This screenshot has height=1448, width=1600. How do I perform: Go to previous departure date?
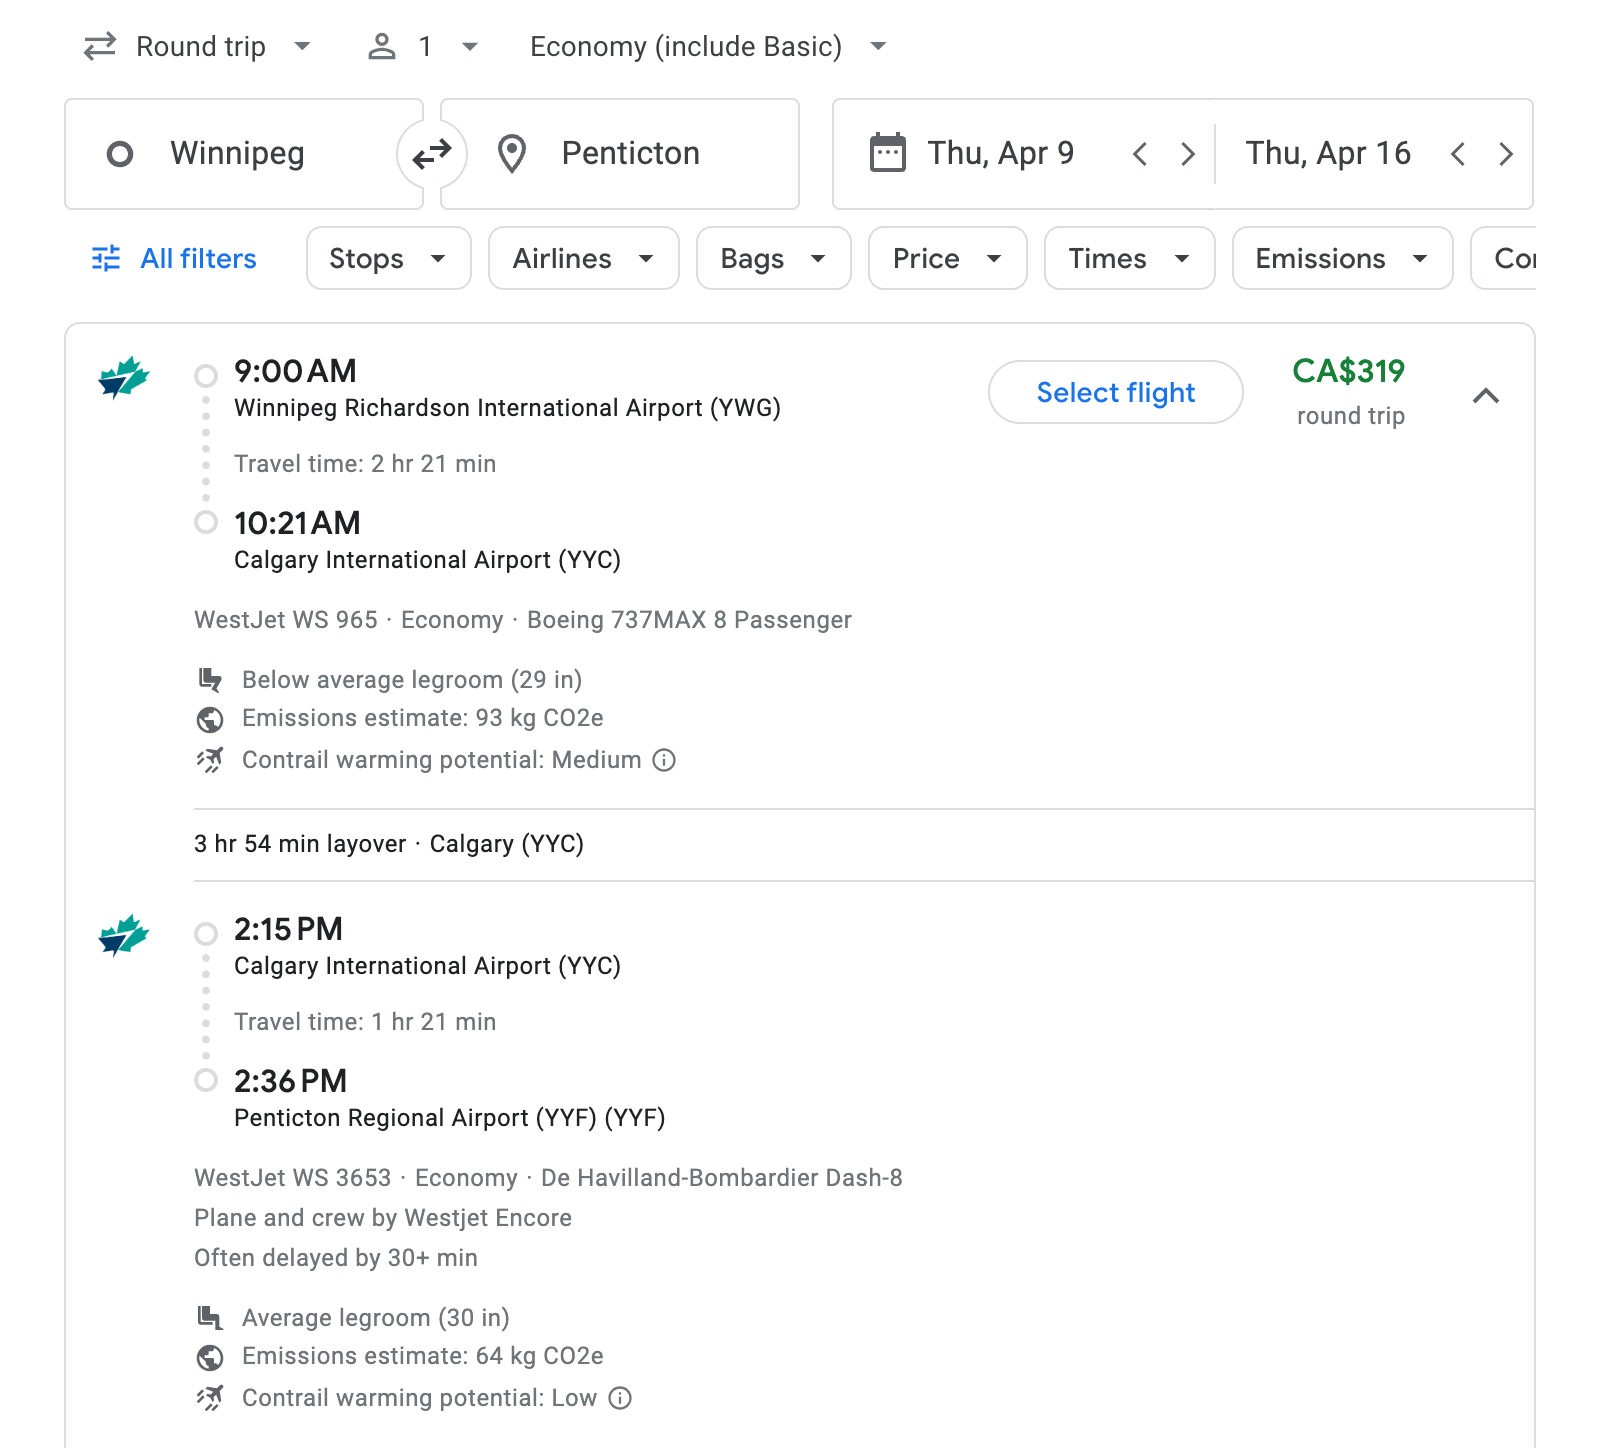pos(1139,154)
